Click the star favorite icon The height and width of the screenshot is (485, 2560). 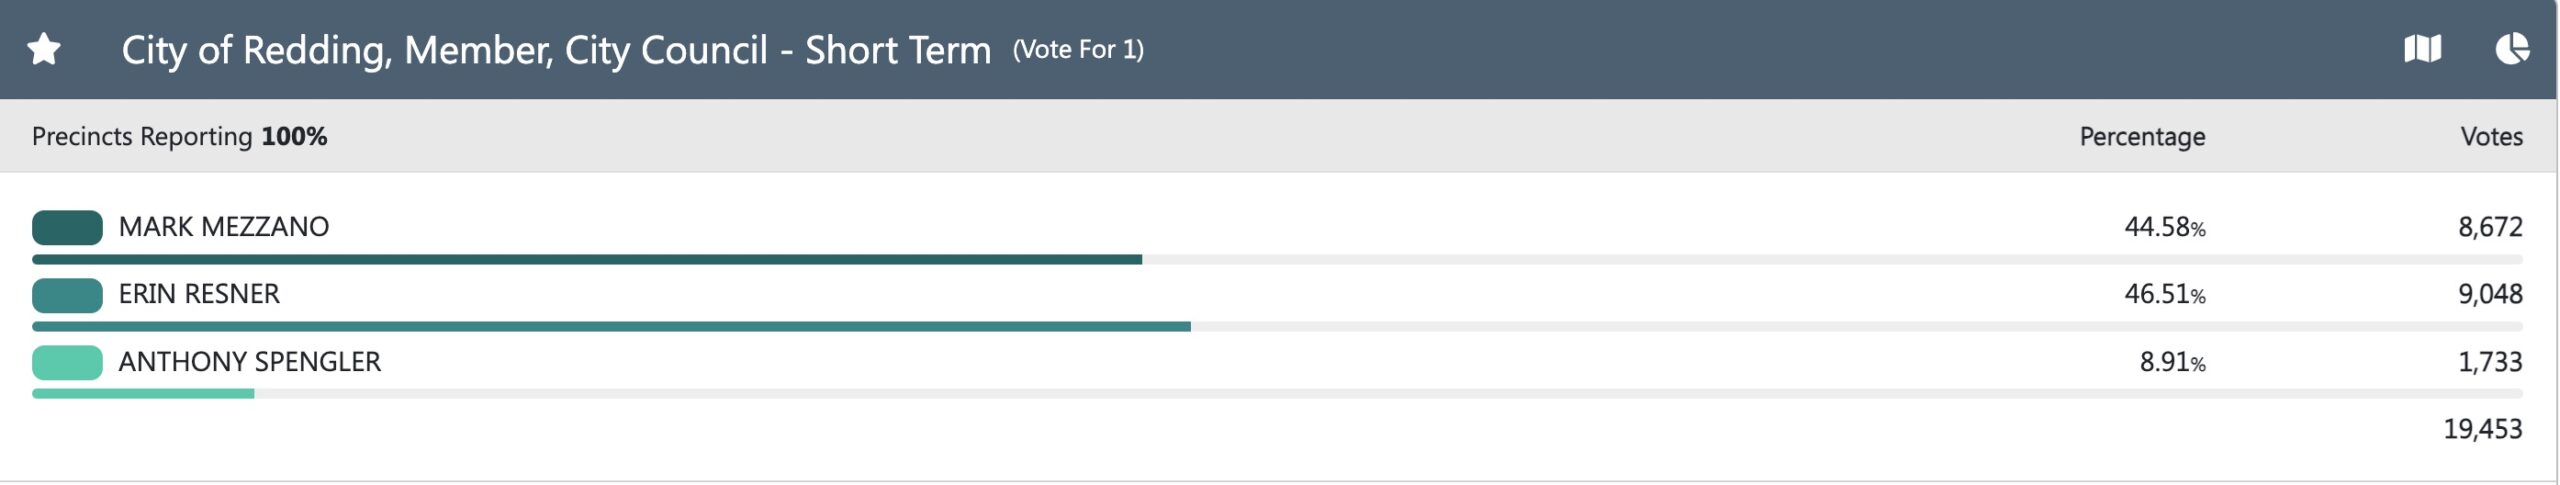pos(44,49)
